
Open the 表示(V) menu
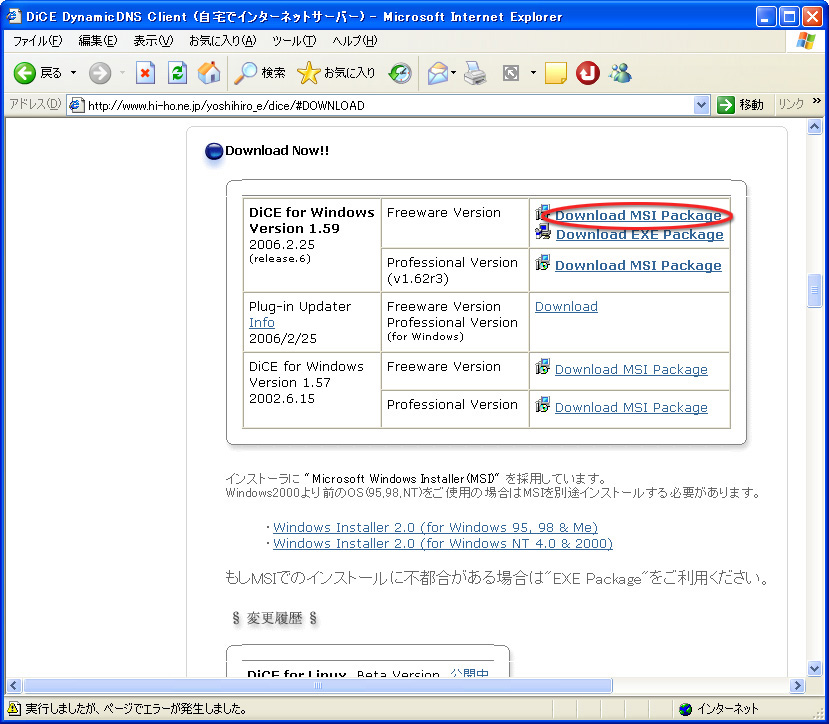(153, 41)
